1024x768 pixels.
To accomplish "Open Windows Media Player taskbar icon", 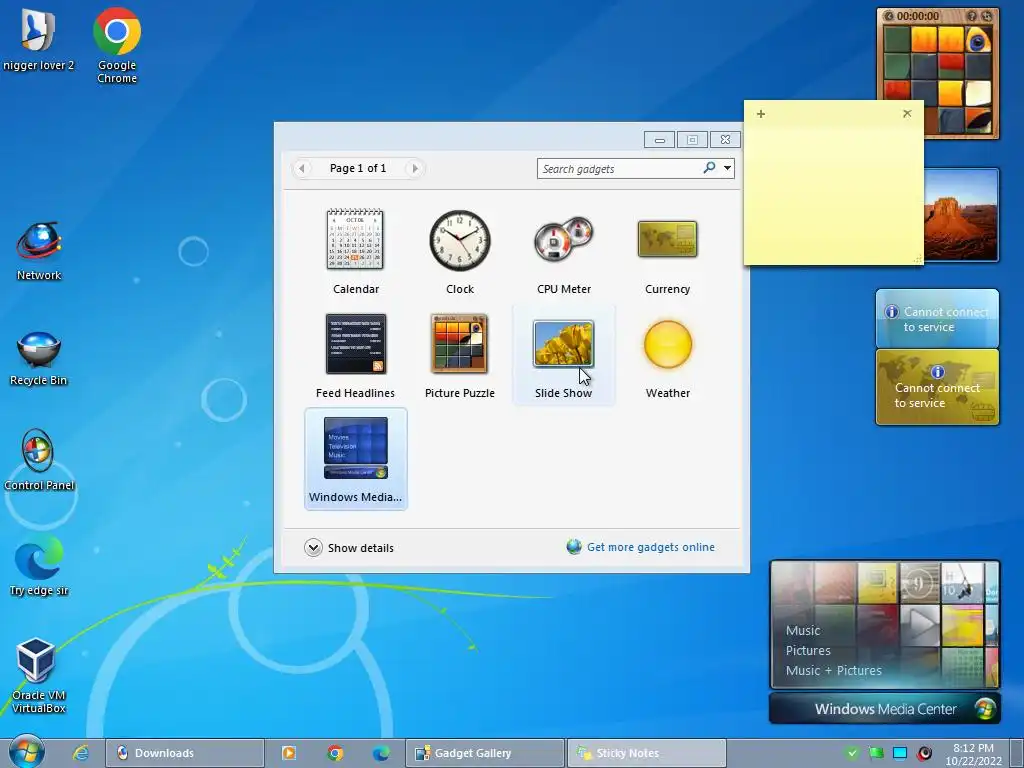I will click(x=289, y=753).
